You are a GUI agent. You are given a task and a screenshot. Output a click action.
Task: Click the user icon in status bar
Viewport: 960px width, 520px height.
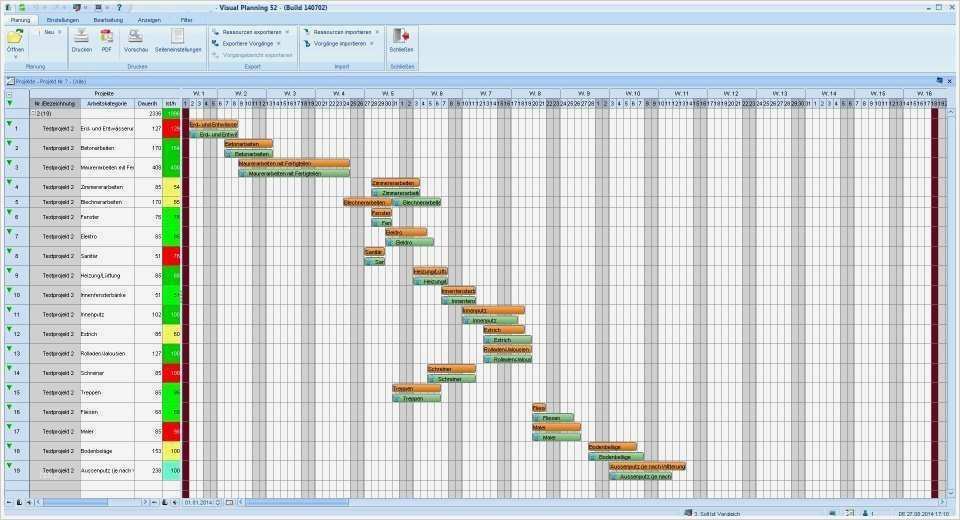[865, 513]
